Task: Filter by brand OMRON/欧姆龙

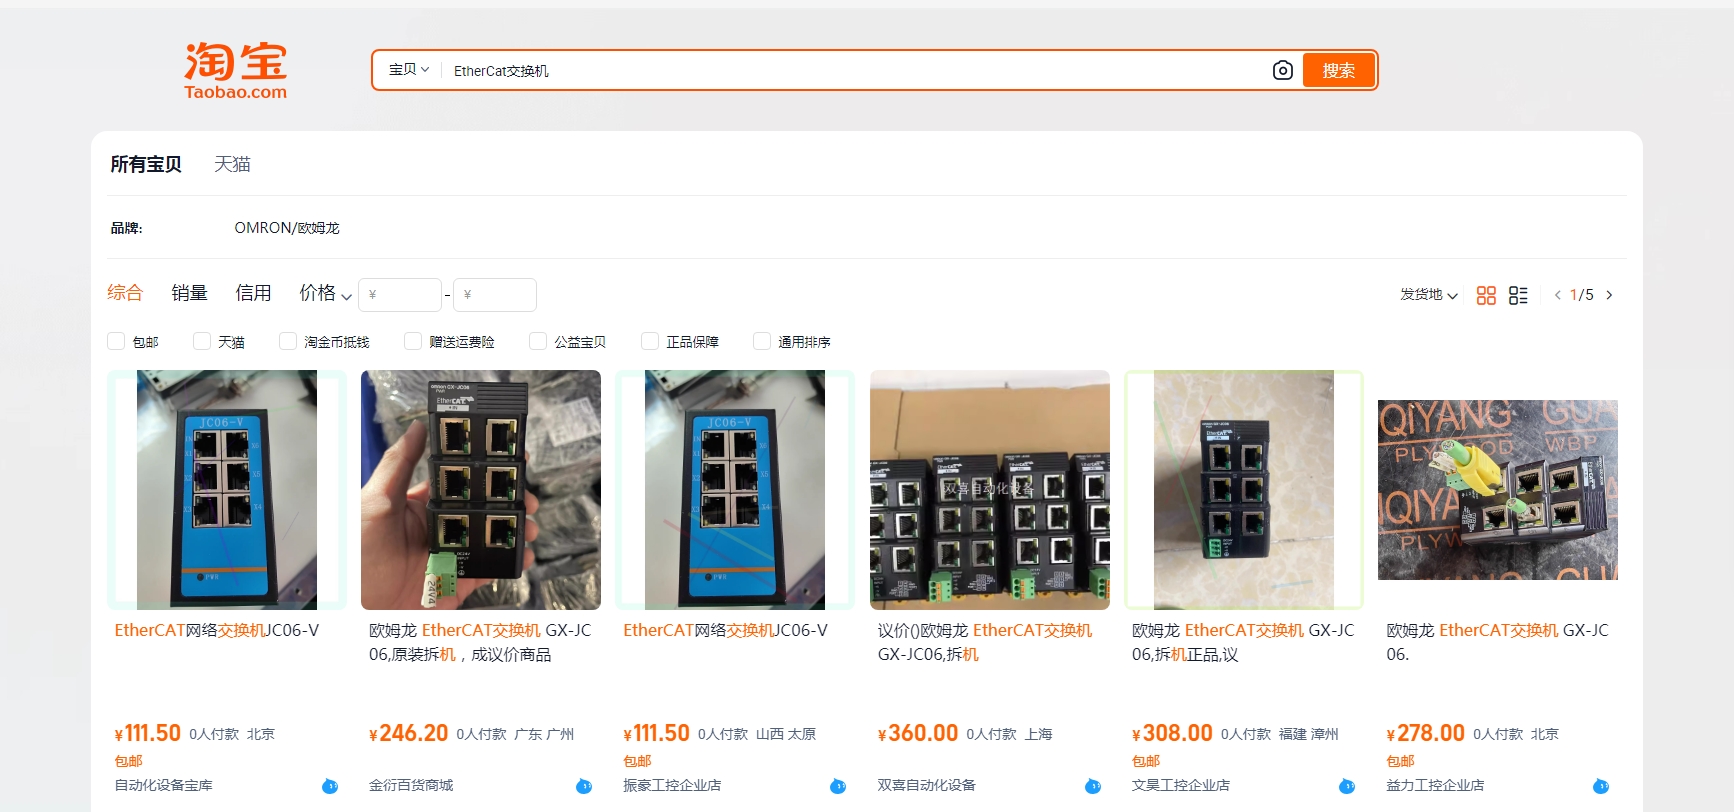Action: (287, 228)
